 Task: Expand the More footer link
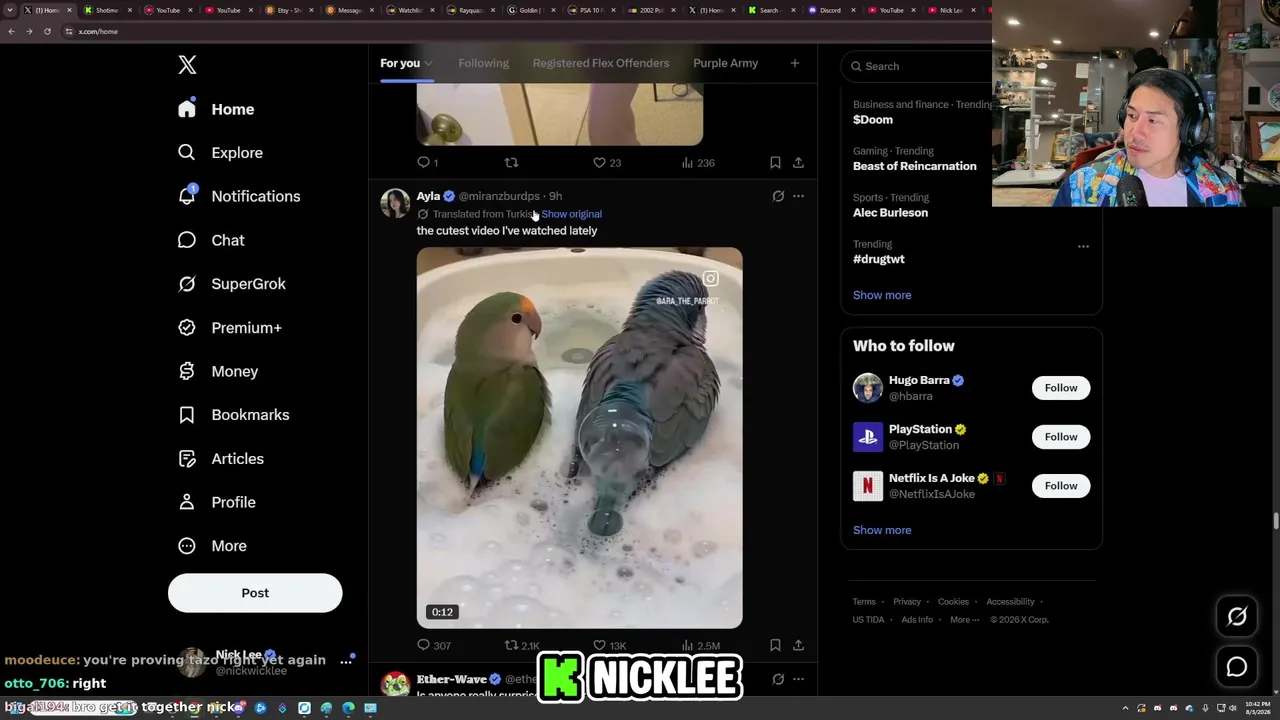coord(963,620)
